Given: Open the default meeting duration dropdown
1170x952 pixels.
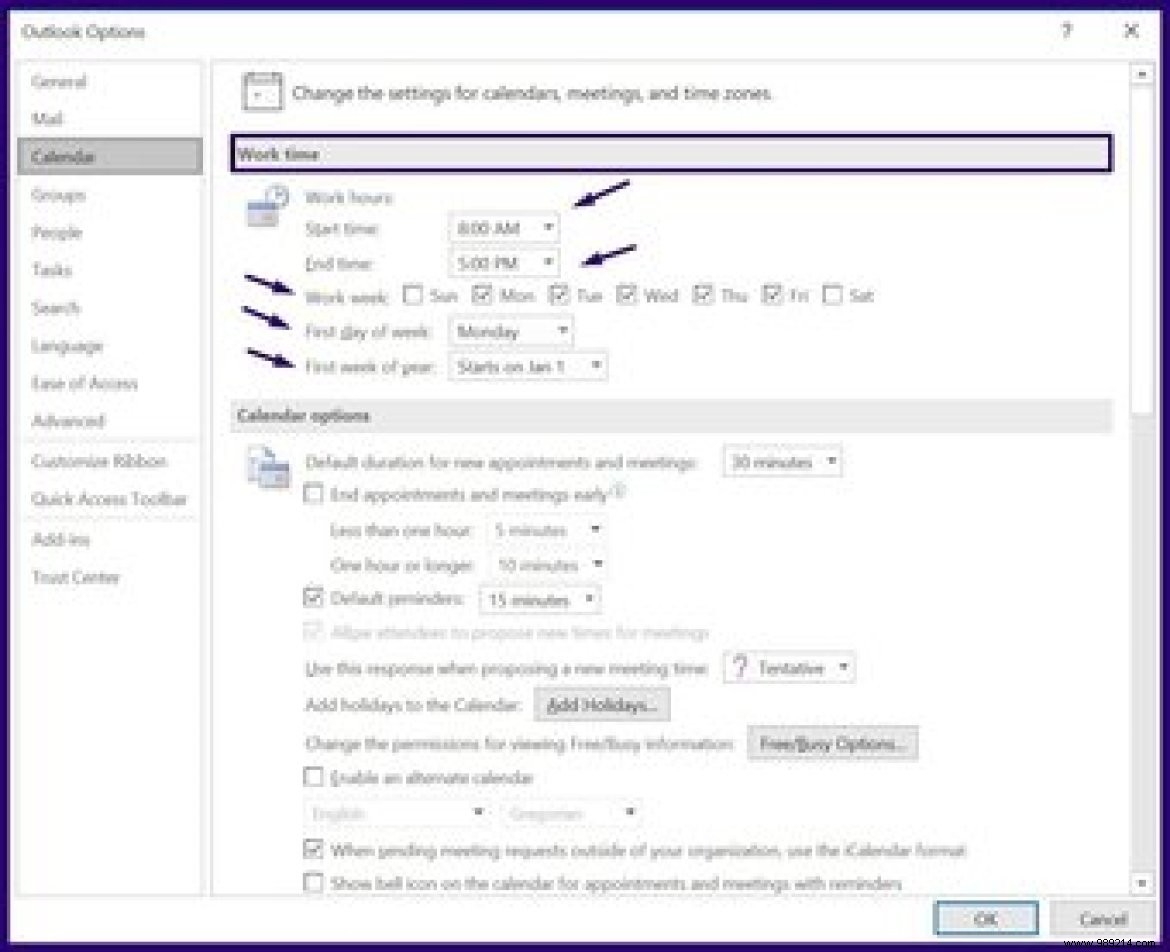Looking at the screenshot, I should pyautogui.click(x=833, y=461).
